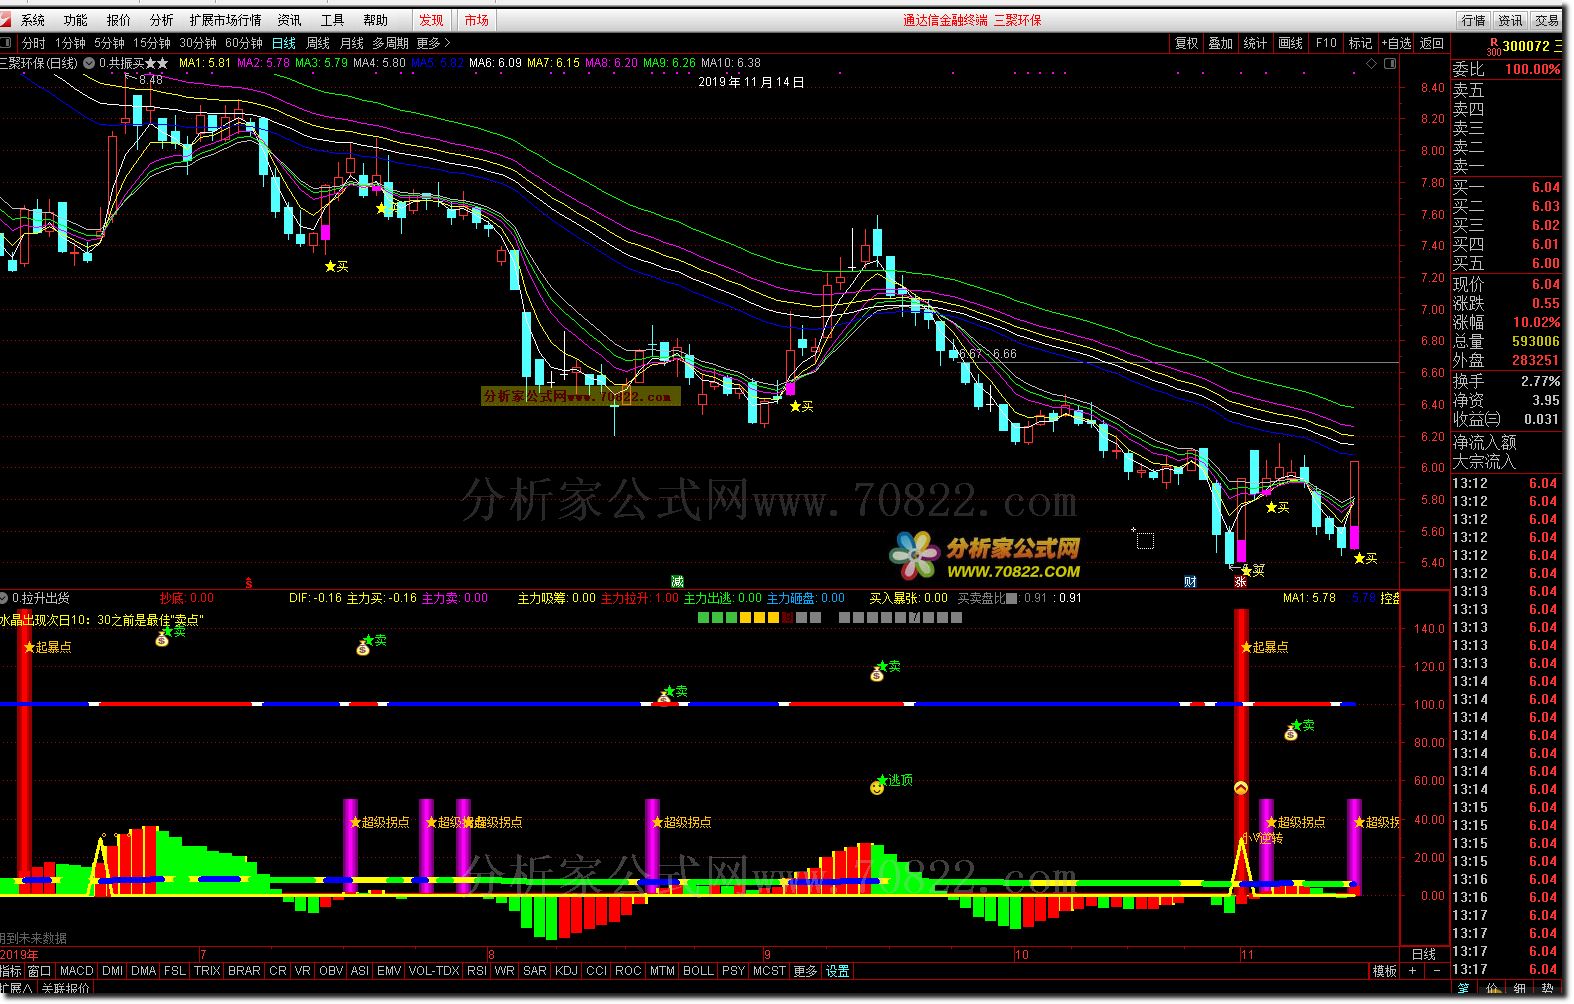The image size is (1574, 1004).
Task: Open F10 company info
Action: click(x=1326, y=43)
